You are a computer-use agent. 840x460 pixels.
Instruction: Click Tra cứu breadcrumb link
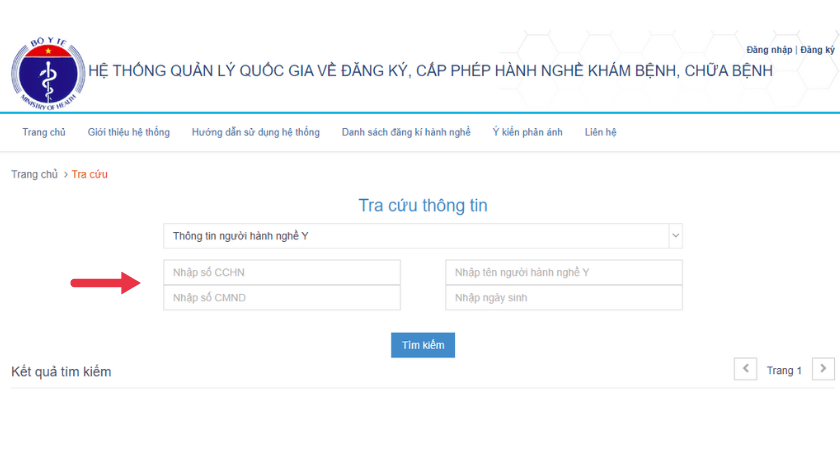pos(89,175)
